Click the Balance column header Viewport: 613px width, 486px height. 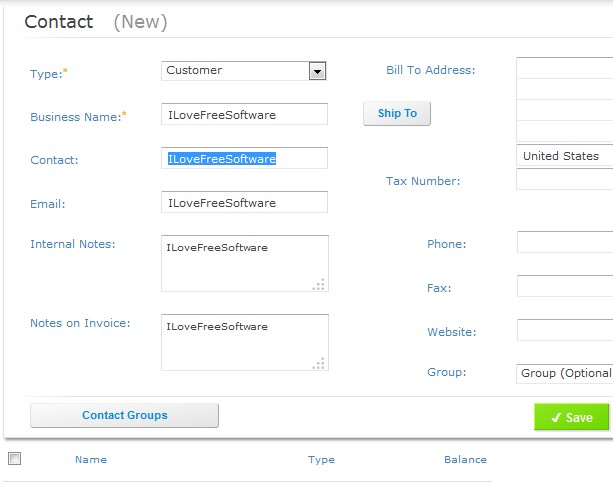[x=465, y=459]
